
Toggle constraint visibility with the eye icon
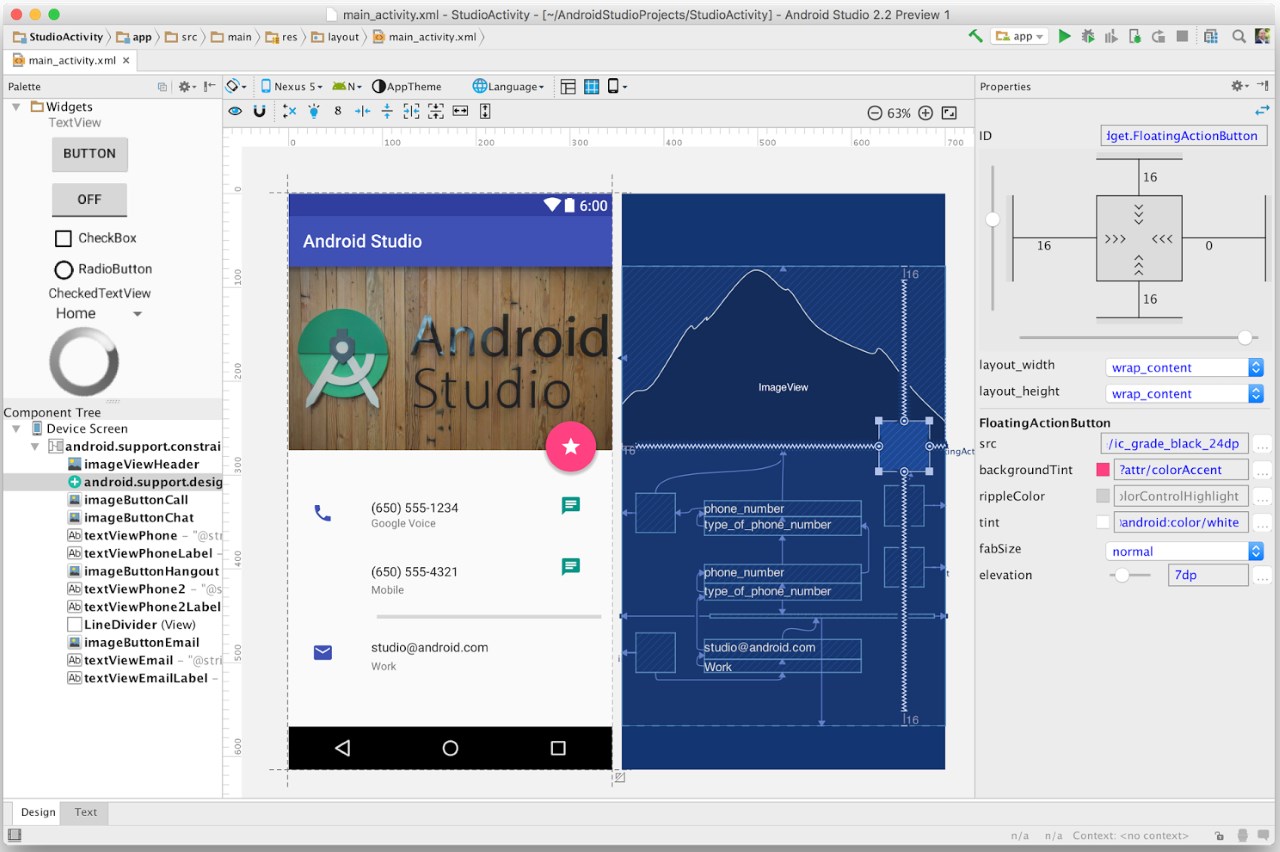pyautogui.click(x=236, y=111)
